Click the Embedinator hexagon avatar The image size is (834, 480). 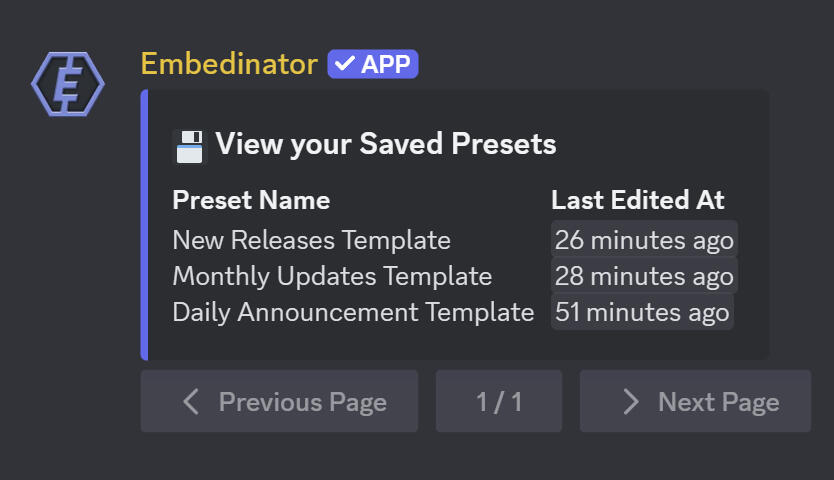[x=68, y=84]
